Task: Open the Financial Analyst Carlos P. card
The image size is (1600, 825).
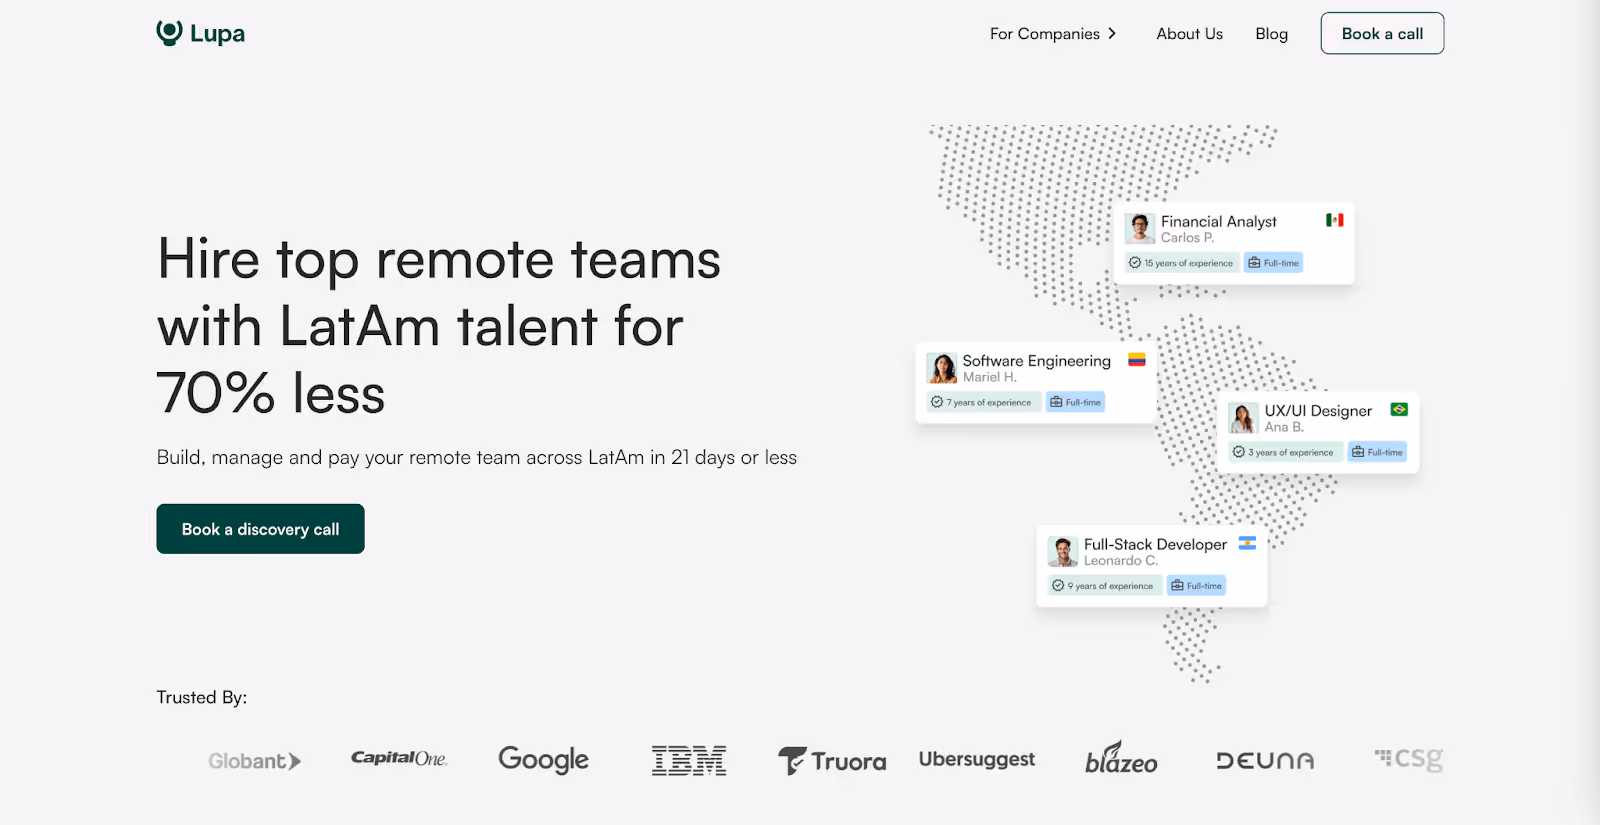Action: [1234, 243]
